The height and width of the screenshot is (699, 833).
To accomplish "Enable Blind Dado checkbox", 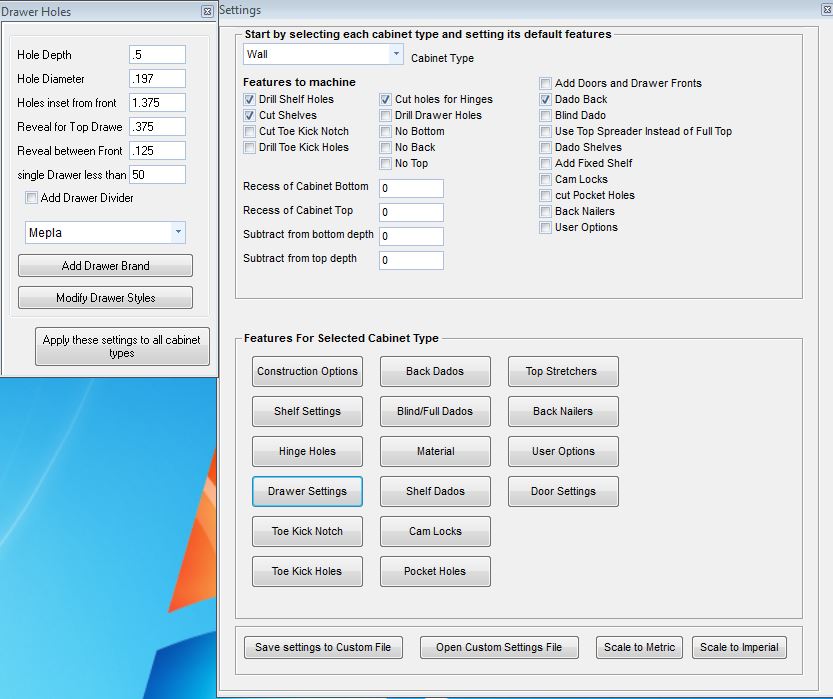I will coord(545,115).
